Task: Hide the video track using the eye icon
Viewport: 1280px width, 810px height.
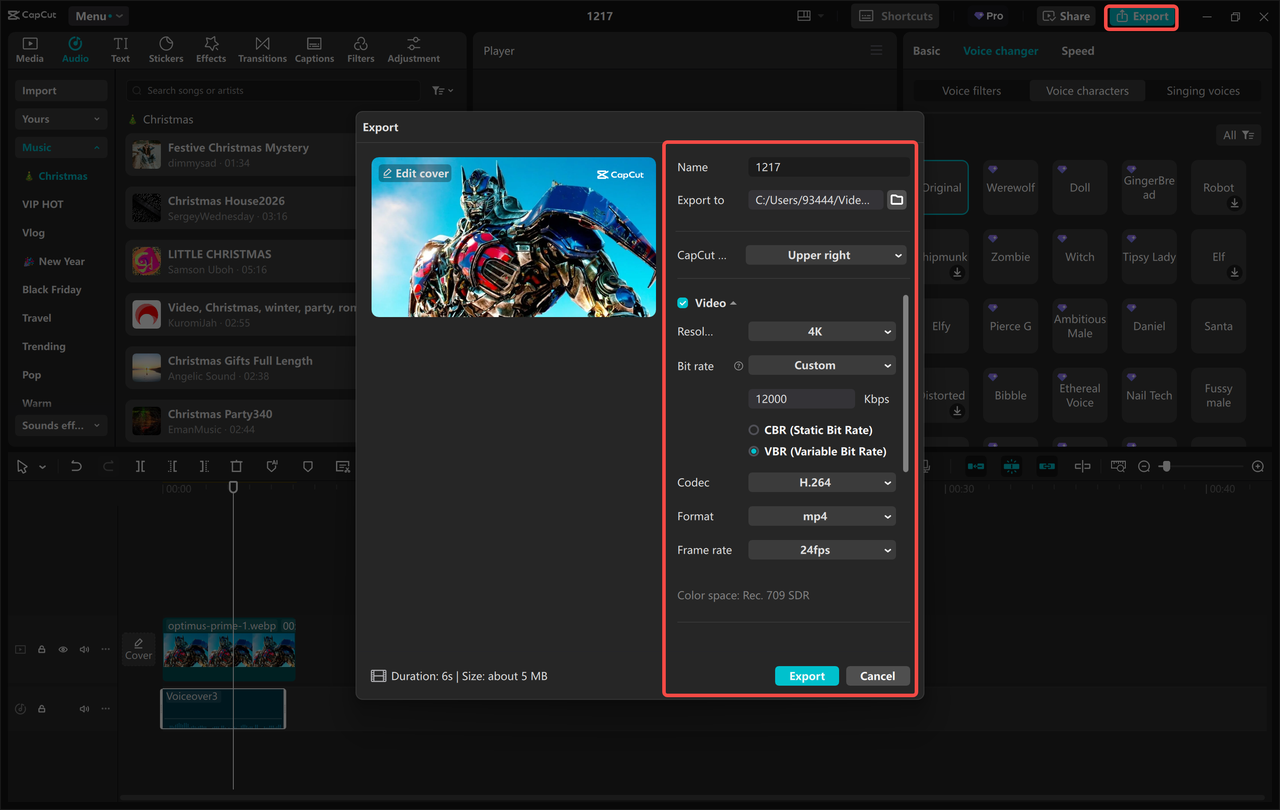Action: click(63, 649)
